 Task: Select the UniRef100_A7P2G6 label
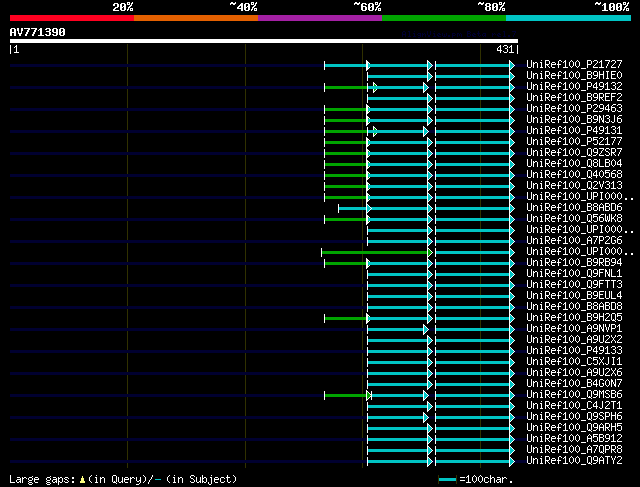click(574, 241)
